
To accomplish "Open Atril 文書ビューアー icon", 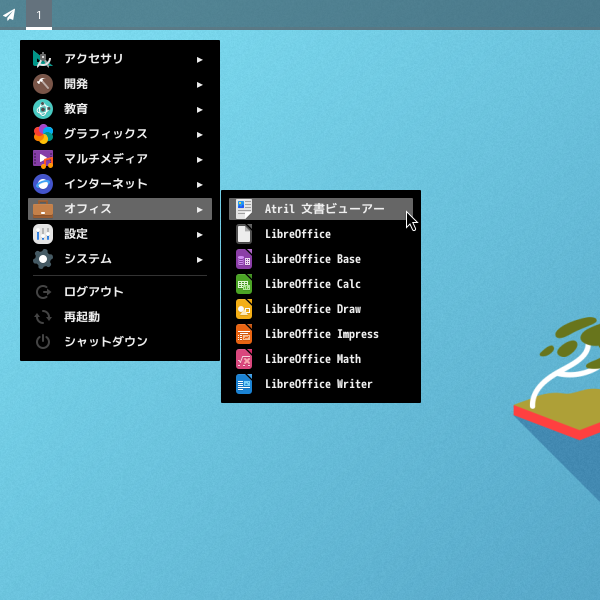I will pos(244,209).
